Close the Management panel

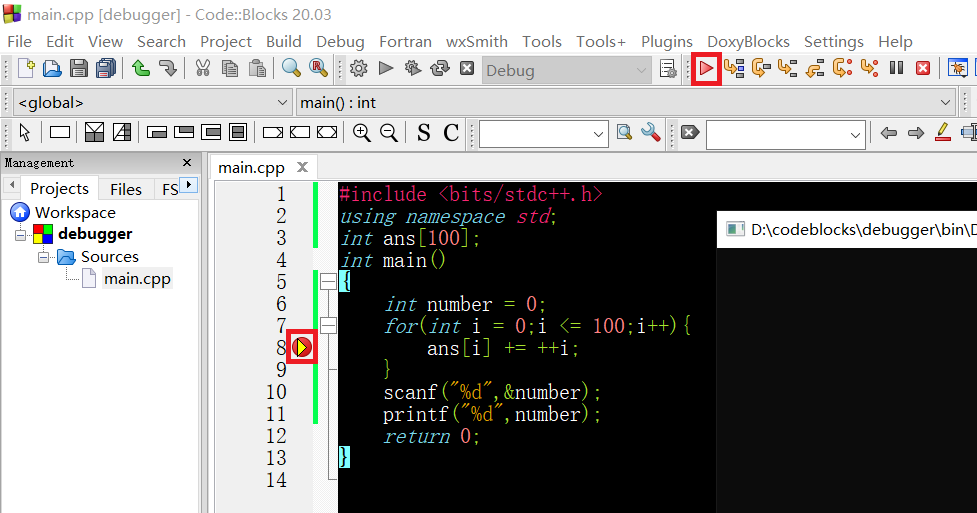click(x=187, y=163)
